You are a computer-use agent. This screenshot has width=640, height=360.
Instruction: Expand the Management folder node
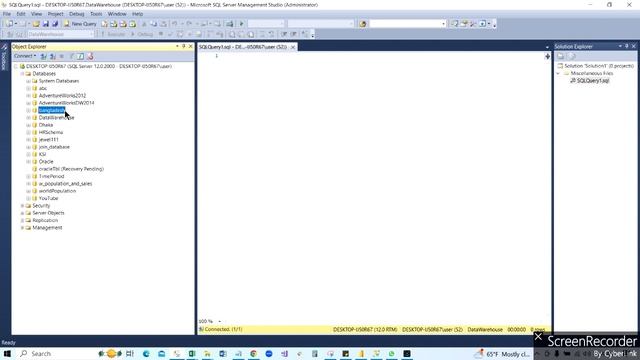[x=22, y=228]
